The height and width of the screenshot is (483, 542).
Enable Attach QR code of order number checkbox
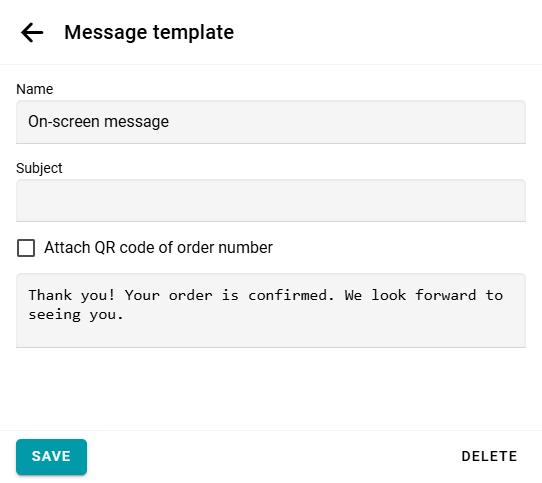click(x=26, y=248)
